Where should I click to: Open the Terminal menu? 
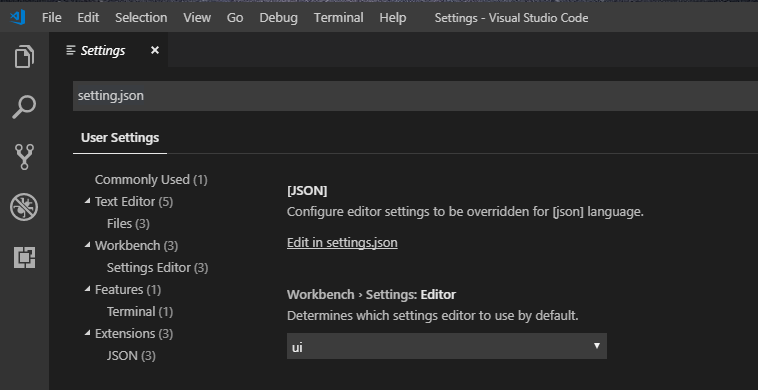[x=338, y=18]
